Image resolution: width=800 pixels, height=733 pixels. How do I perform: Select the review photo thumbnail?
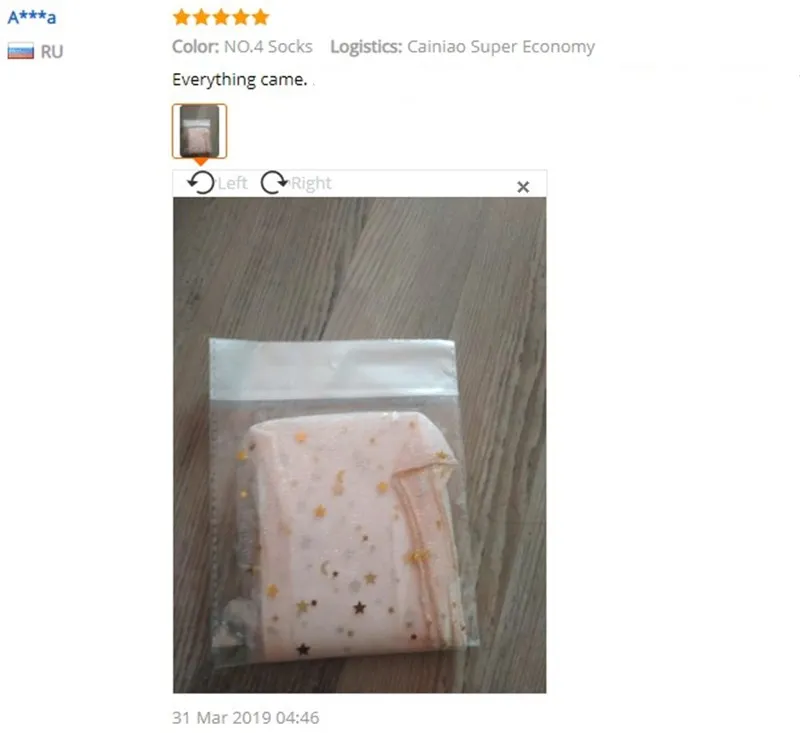coord(199,131)
